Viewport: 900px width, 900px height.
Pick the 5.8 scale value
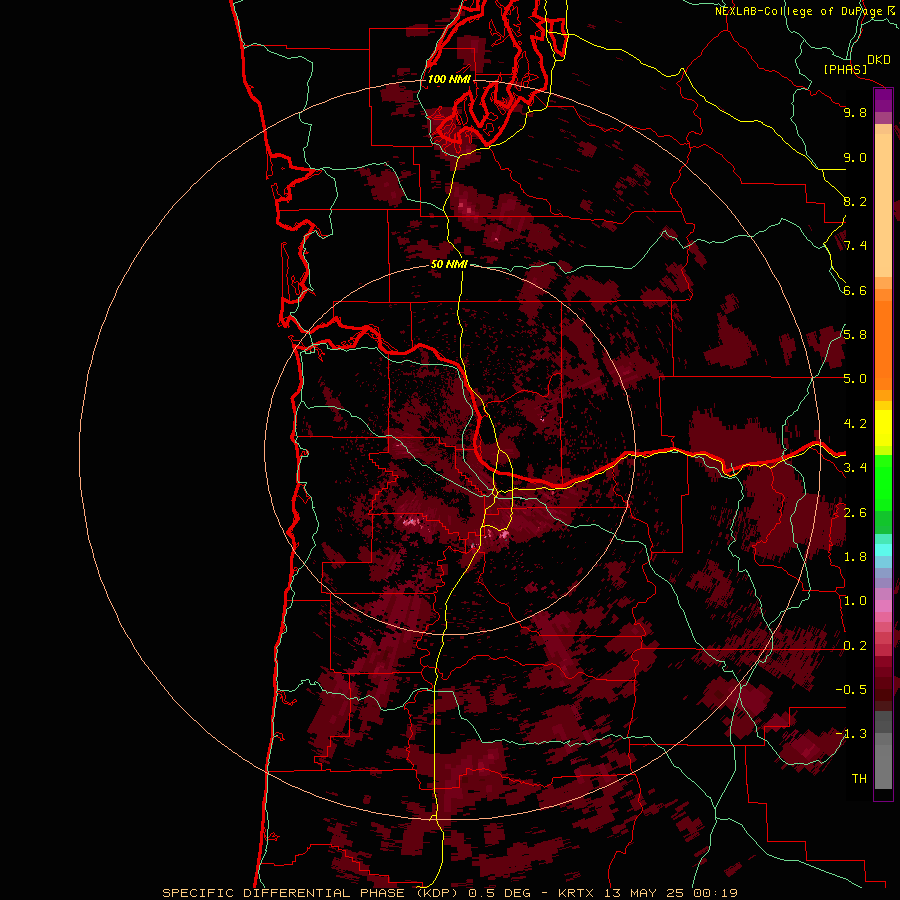[855, 335]
